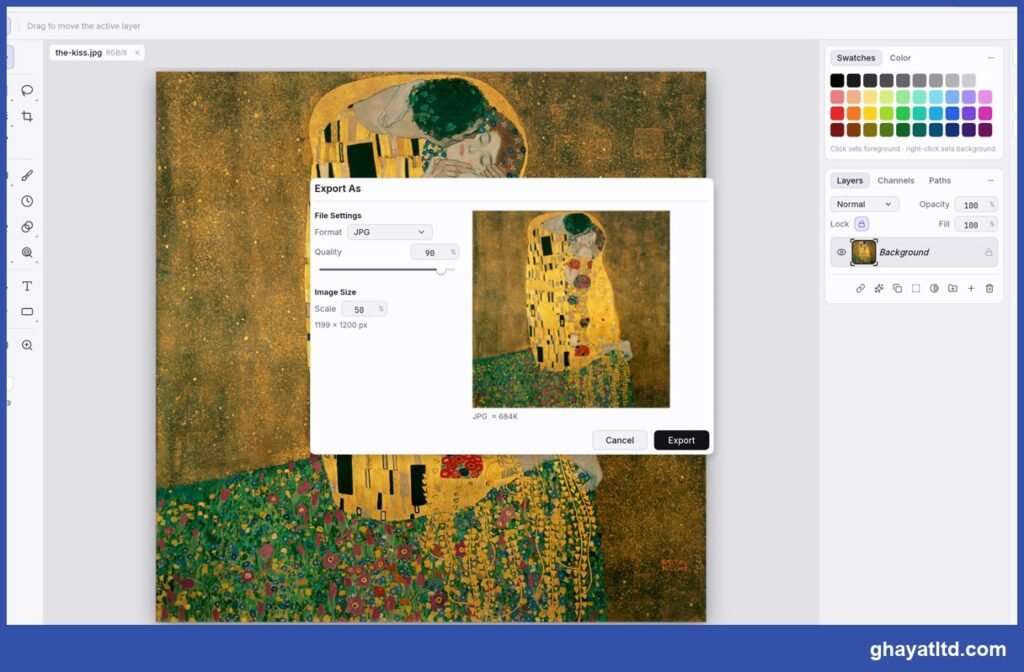This screenshot has width=1024, height=672.
Task: Add a new layer with plus icon
Action: [971, 288]
